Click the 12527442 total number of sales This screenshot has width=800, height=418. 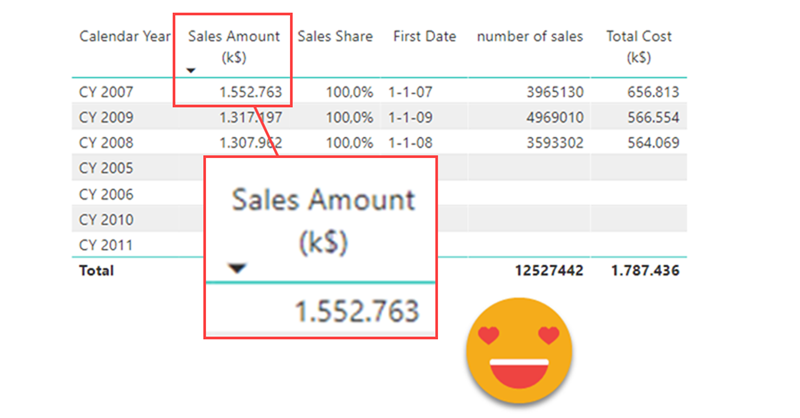(549, 271)
